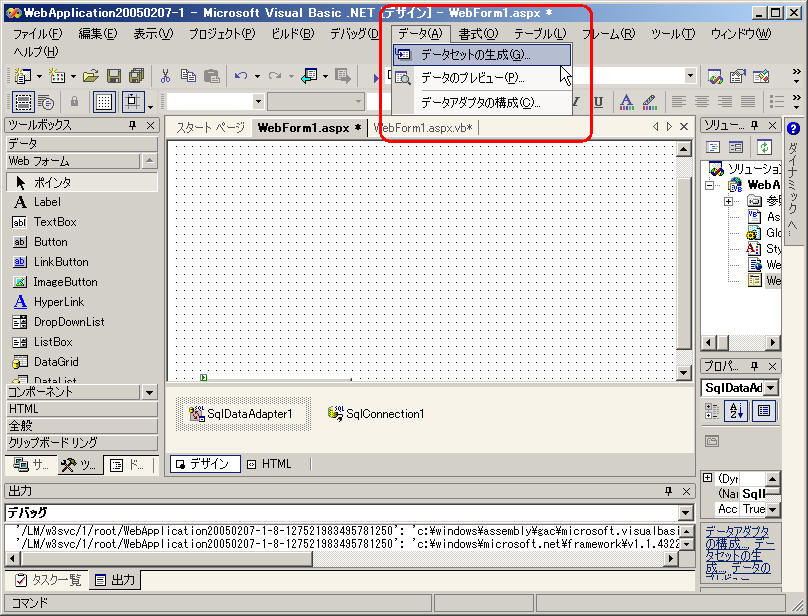Screen dimensions: 808x616
Task: Open the SqlDataAdapter object dropdown in Properties
Action: (x=770, y=388)
